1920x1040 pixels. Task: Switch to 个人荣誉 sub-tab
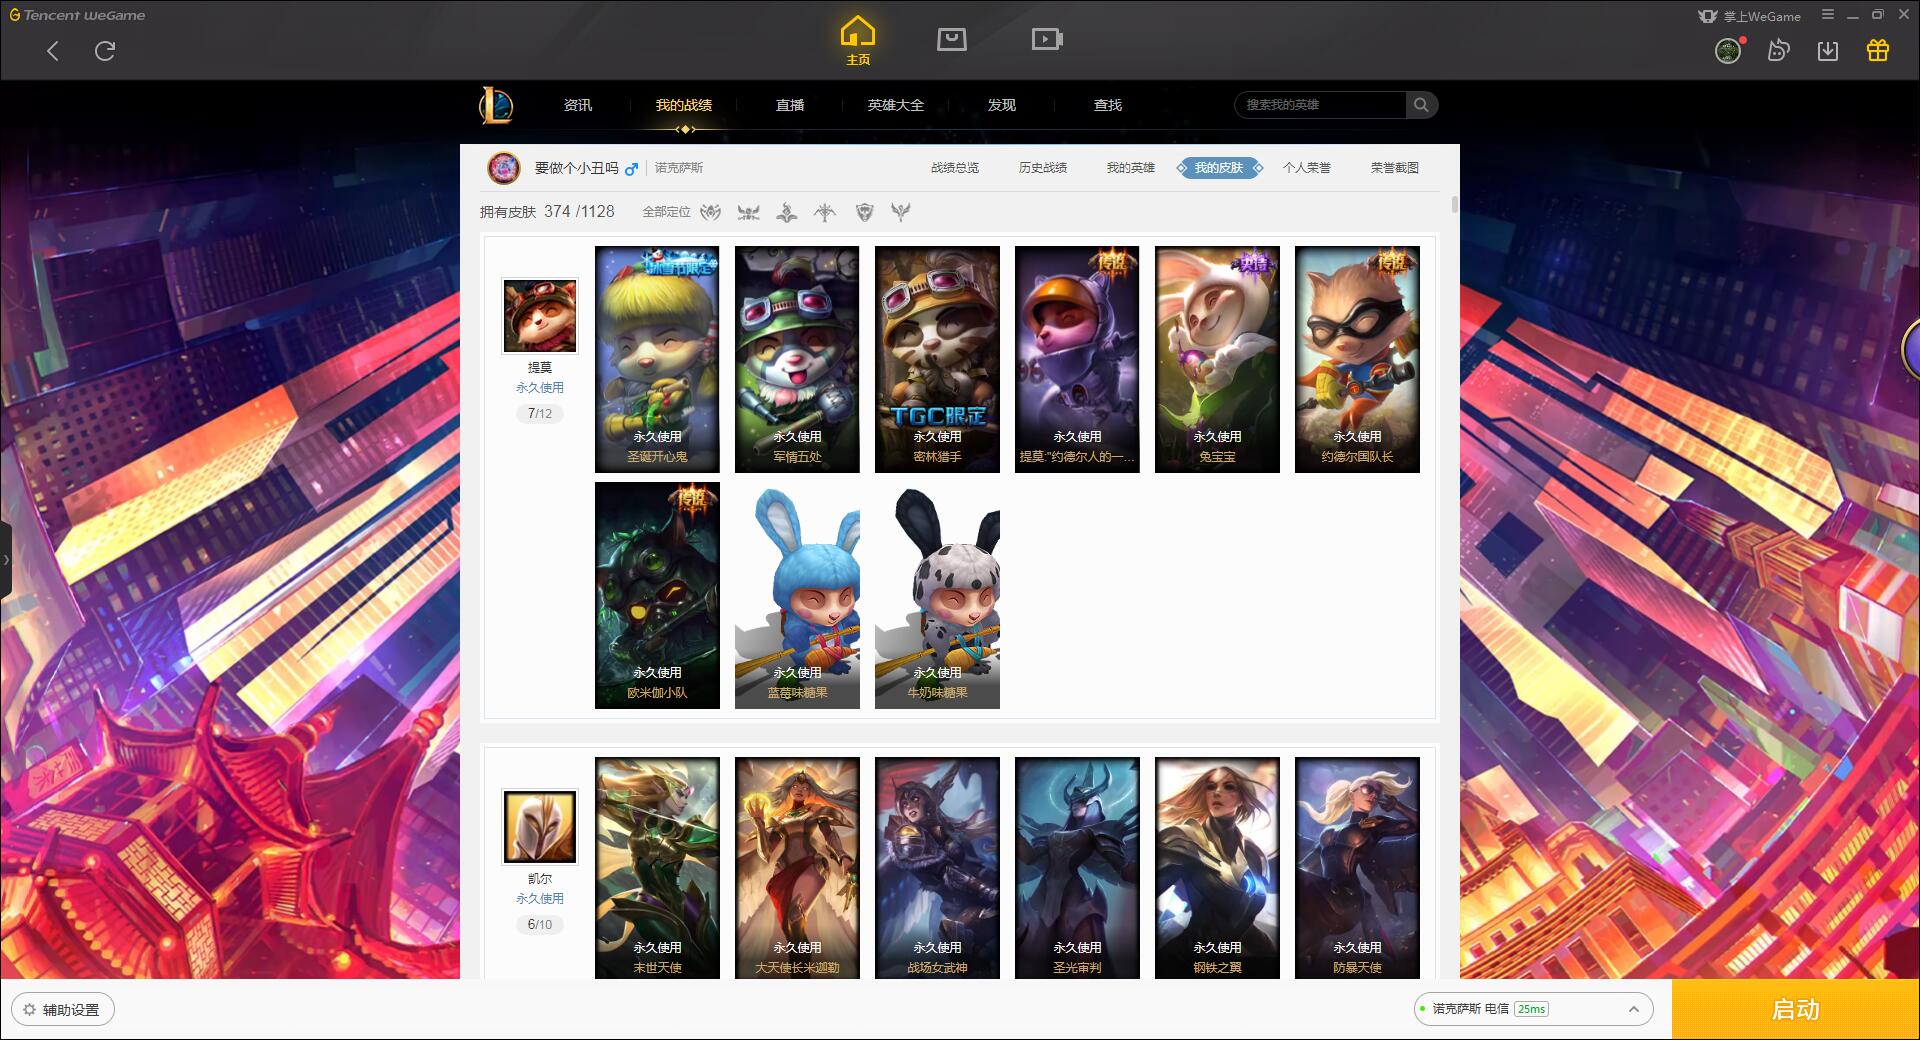click(x=1307, y=168)
